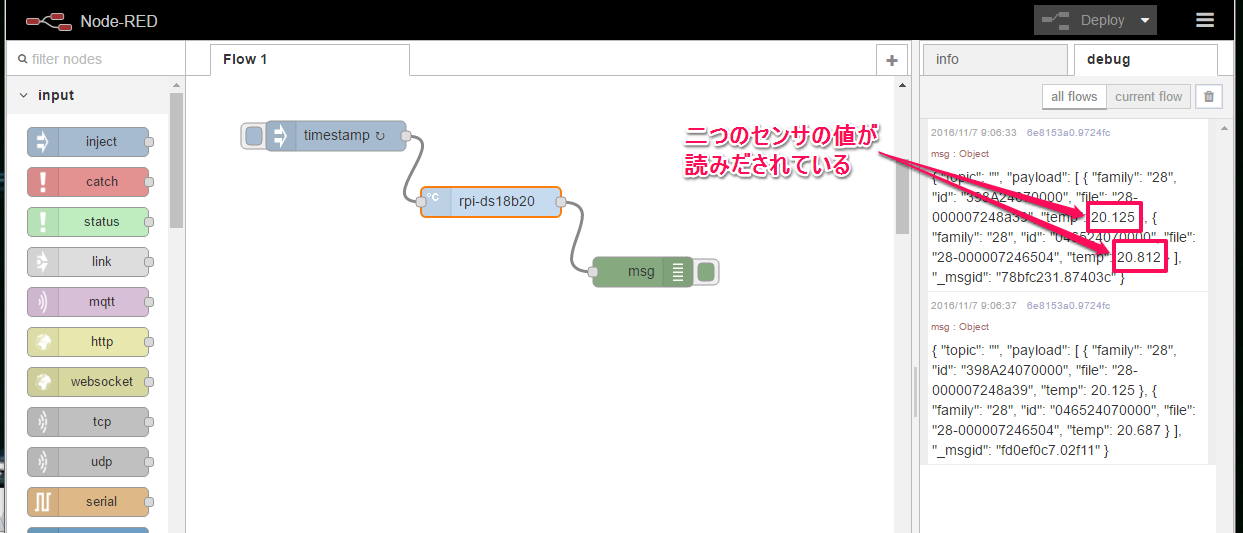Select the inject node in palette

point(88,142)
